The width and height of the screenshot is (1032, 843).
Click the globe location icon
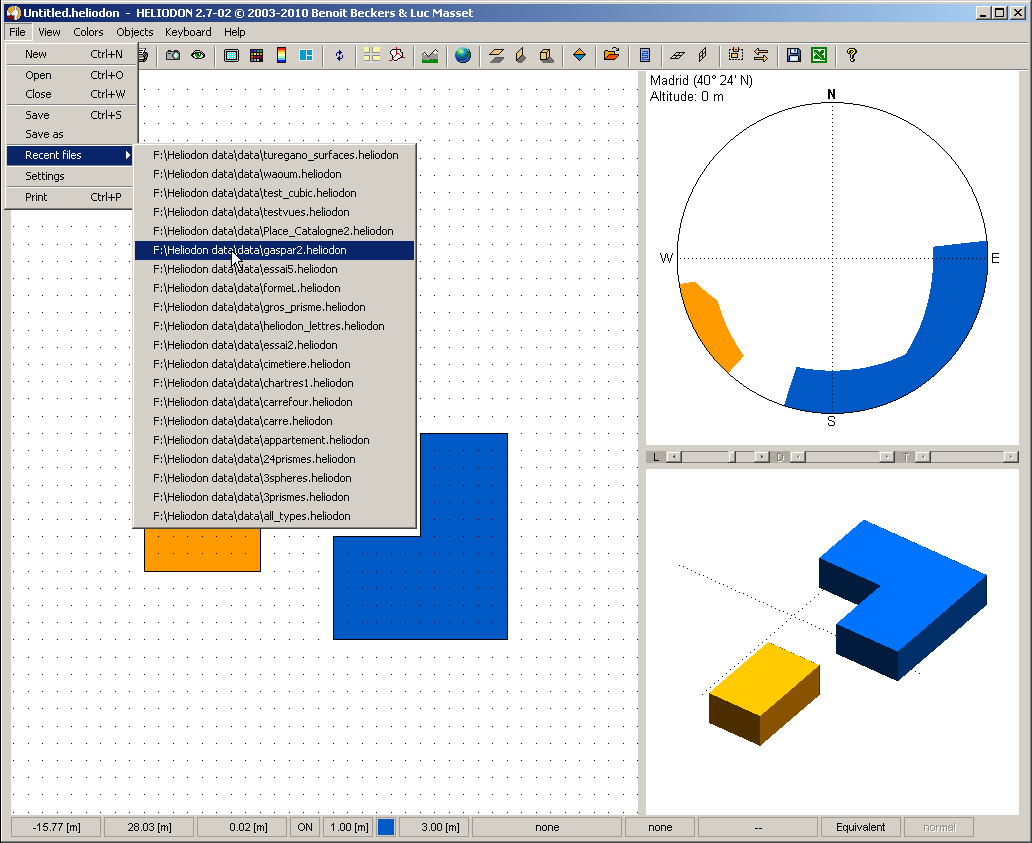tap(463, 55)
